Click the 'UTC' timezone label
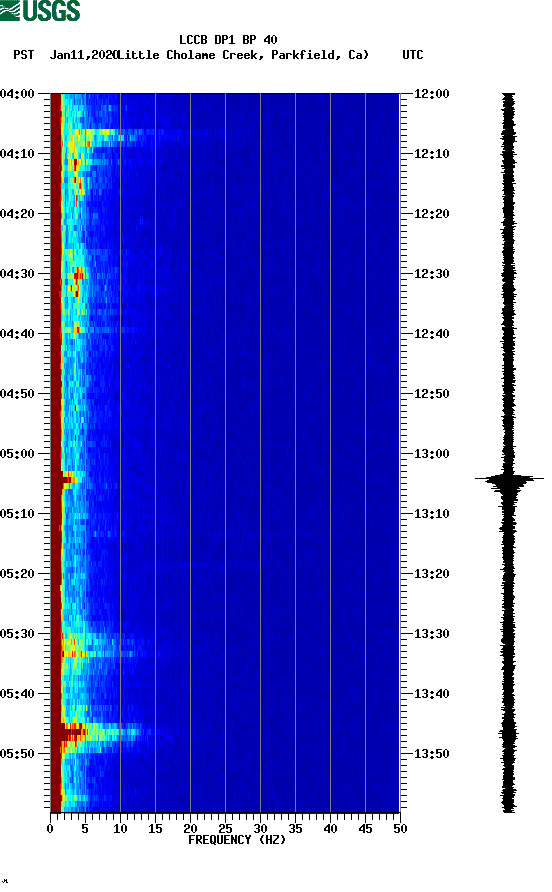Image resolution: width=552 pixels, height=892 pixels. tap(413, 55)
